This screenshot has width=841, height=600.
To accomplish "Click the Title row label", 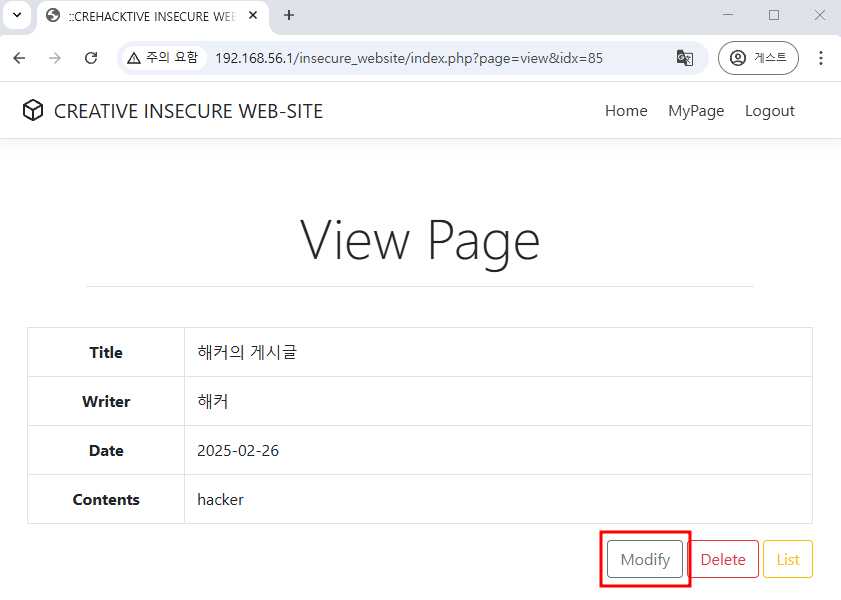I will tap(106, 352).
